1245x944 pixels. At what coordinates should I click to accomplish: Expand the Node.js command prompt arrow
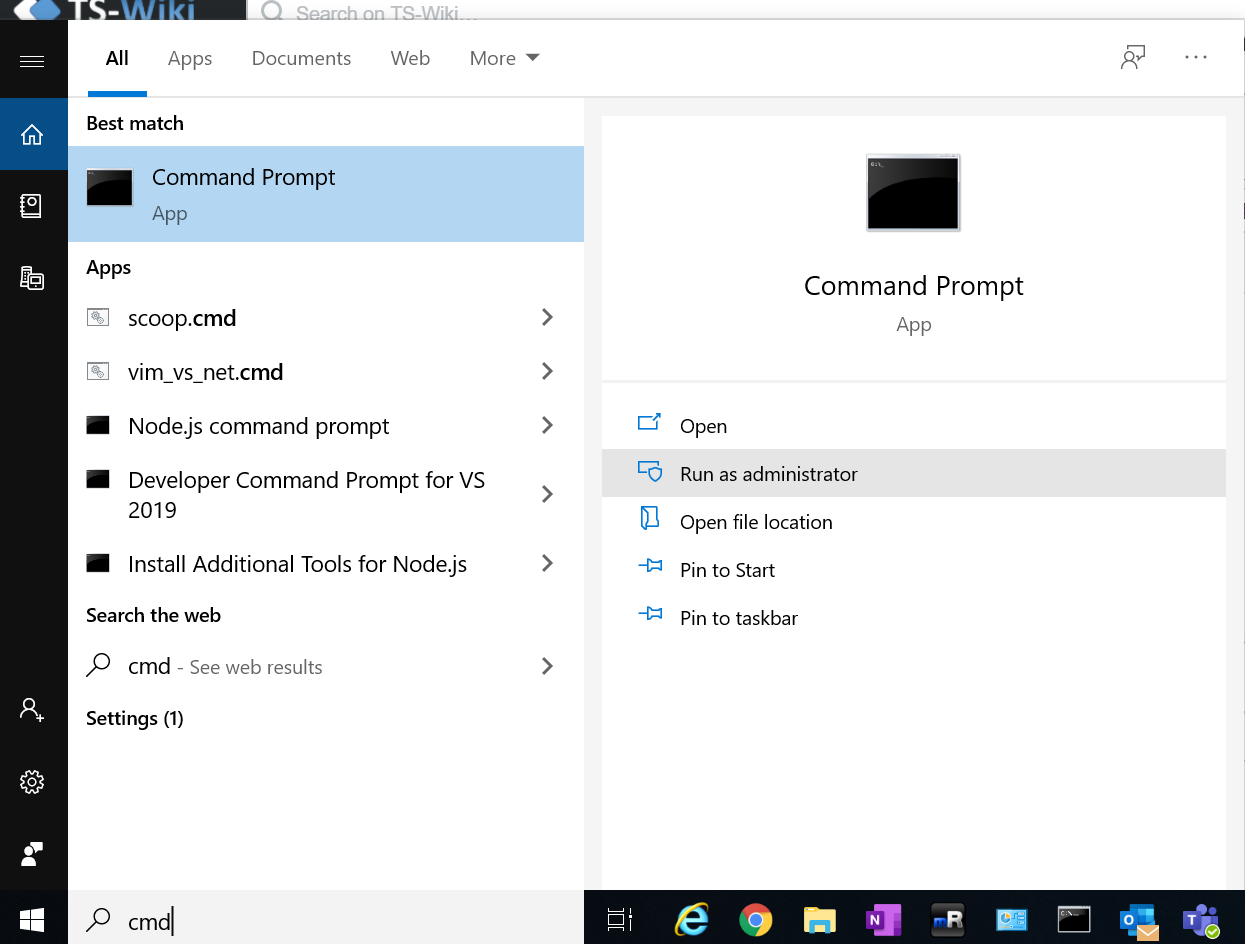coord(547,426)
